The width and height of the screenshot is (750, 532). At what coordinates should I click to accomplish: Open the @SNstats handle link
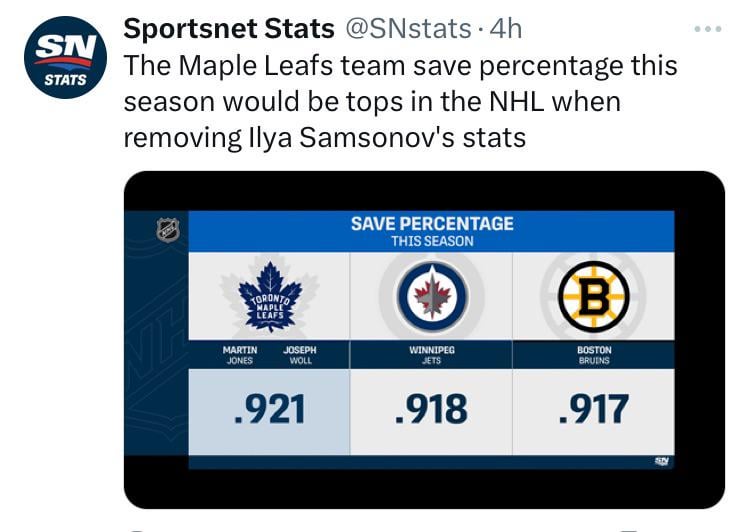coord(407,29)
